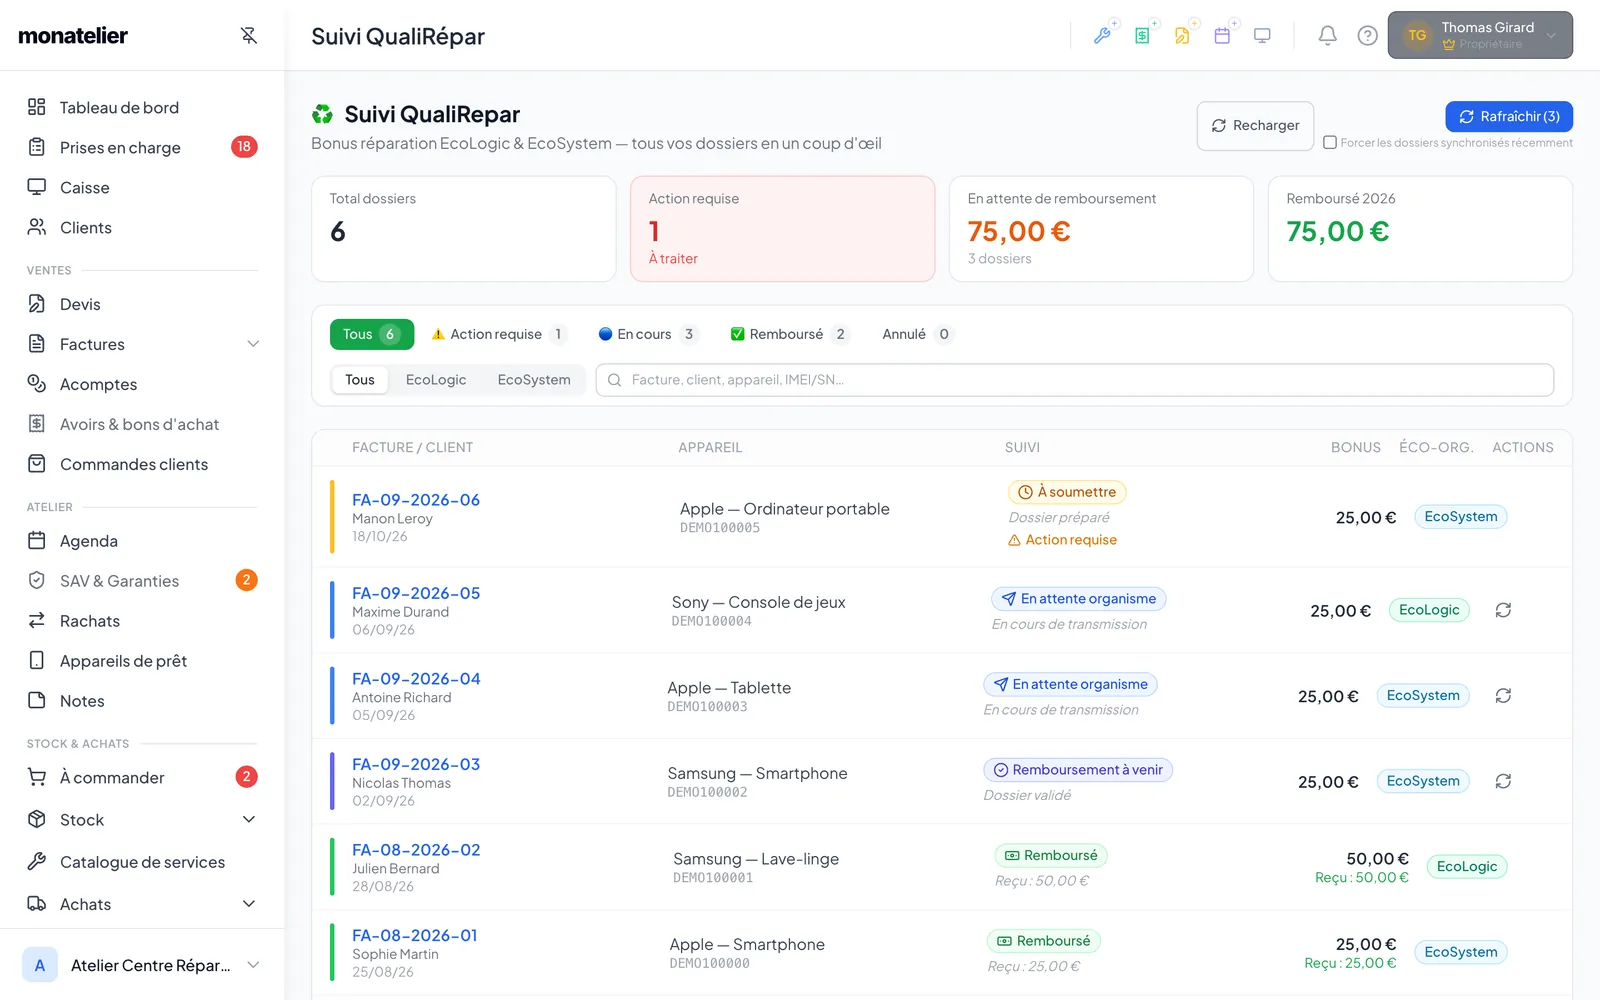Open the notifications bell
This screenshot has height=1000, width=1600.
click(1327, 36)
